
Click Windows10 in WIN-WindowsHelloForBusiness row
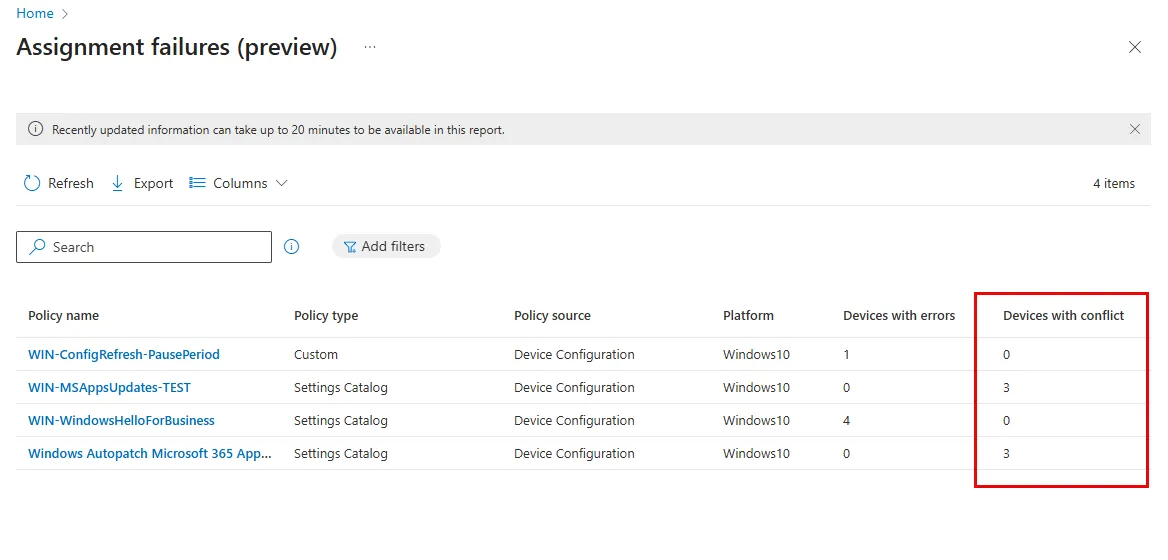pyautogui.click(x=756, y=420)
